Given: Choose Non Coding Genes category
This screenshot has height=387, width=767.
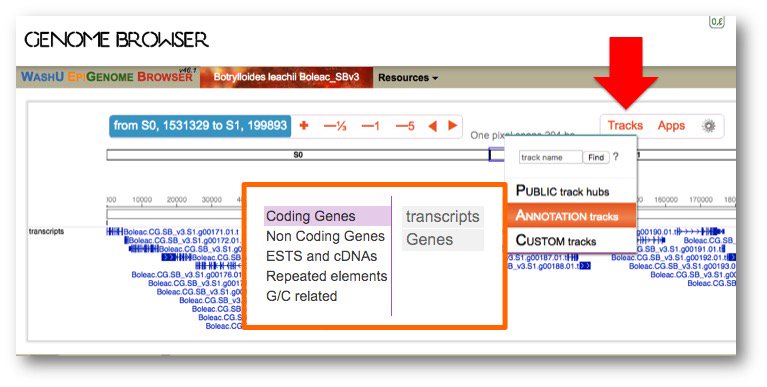Looking at the screenshot, I should pos(325,236).
